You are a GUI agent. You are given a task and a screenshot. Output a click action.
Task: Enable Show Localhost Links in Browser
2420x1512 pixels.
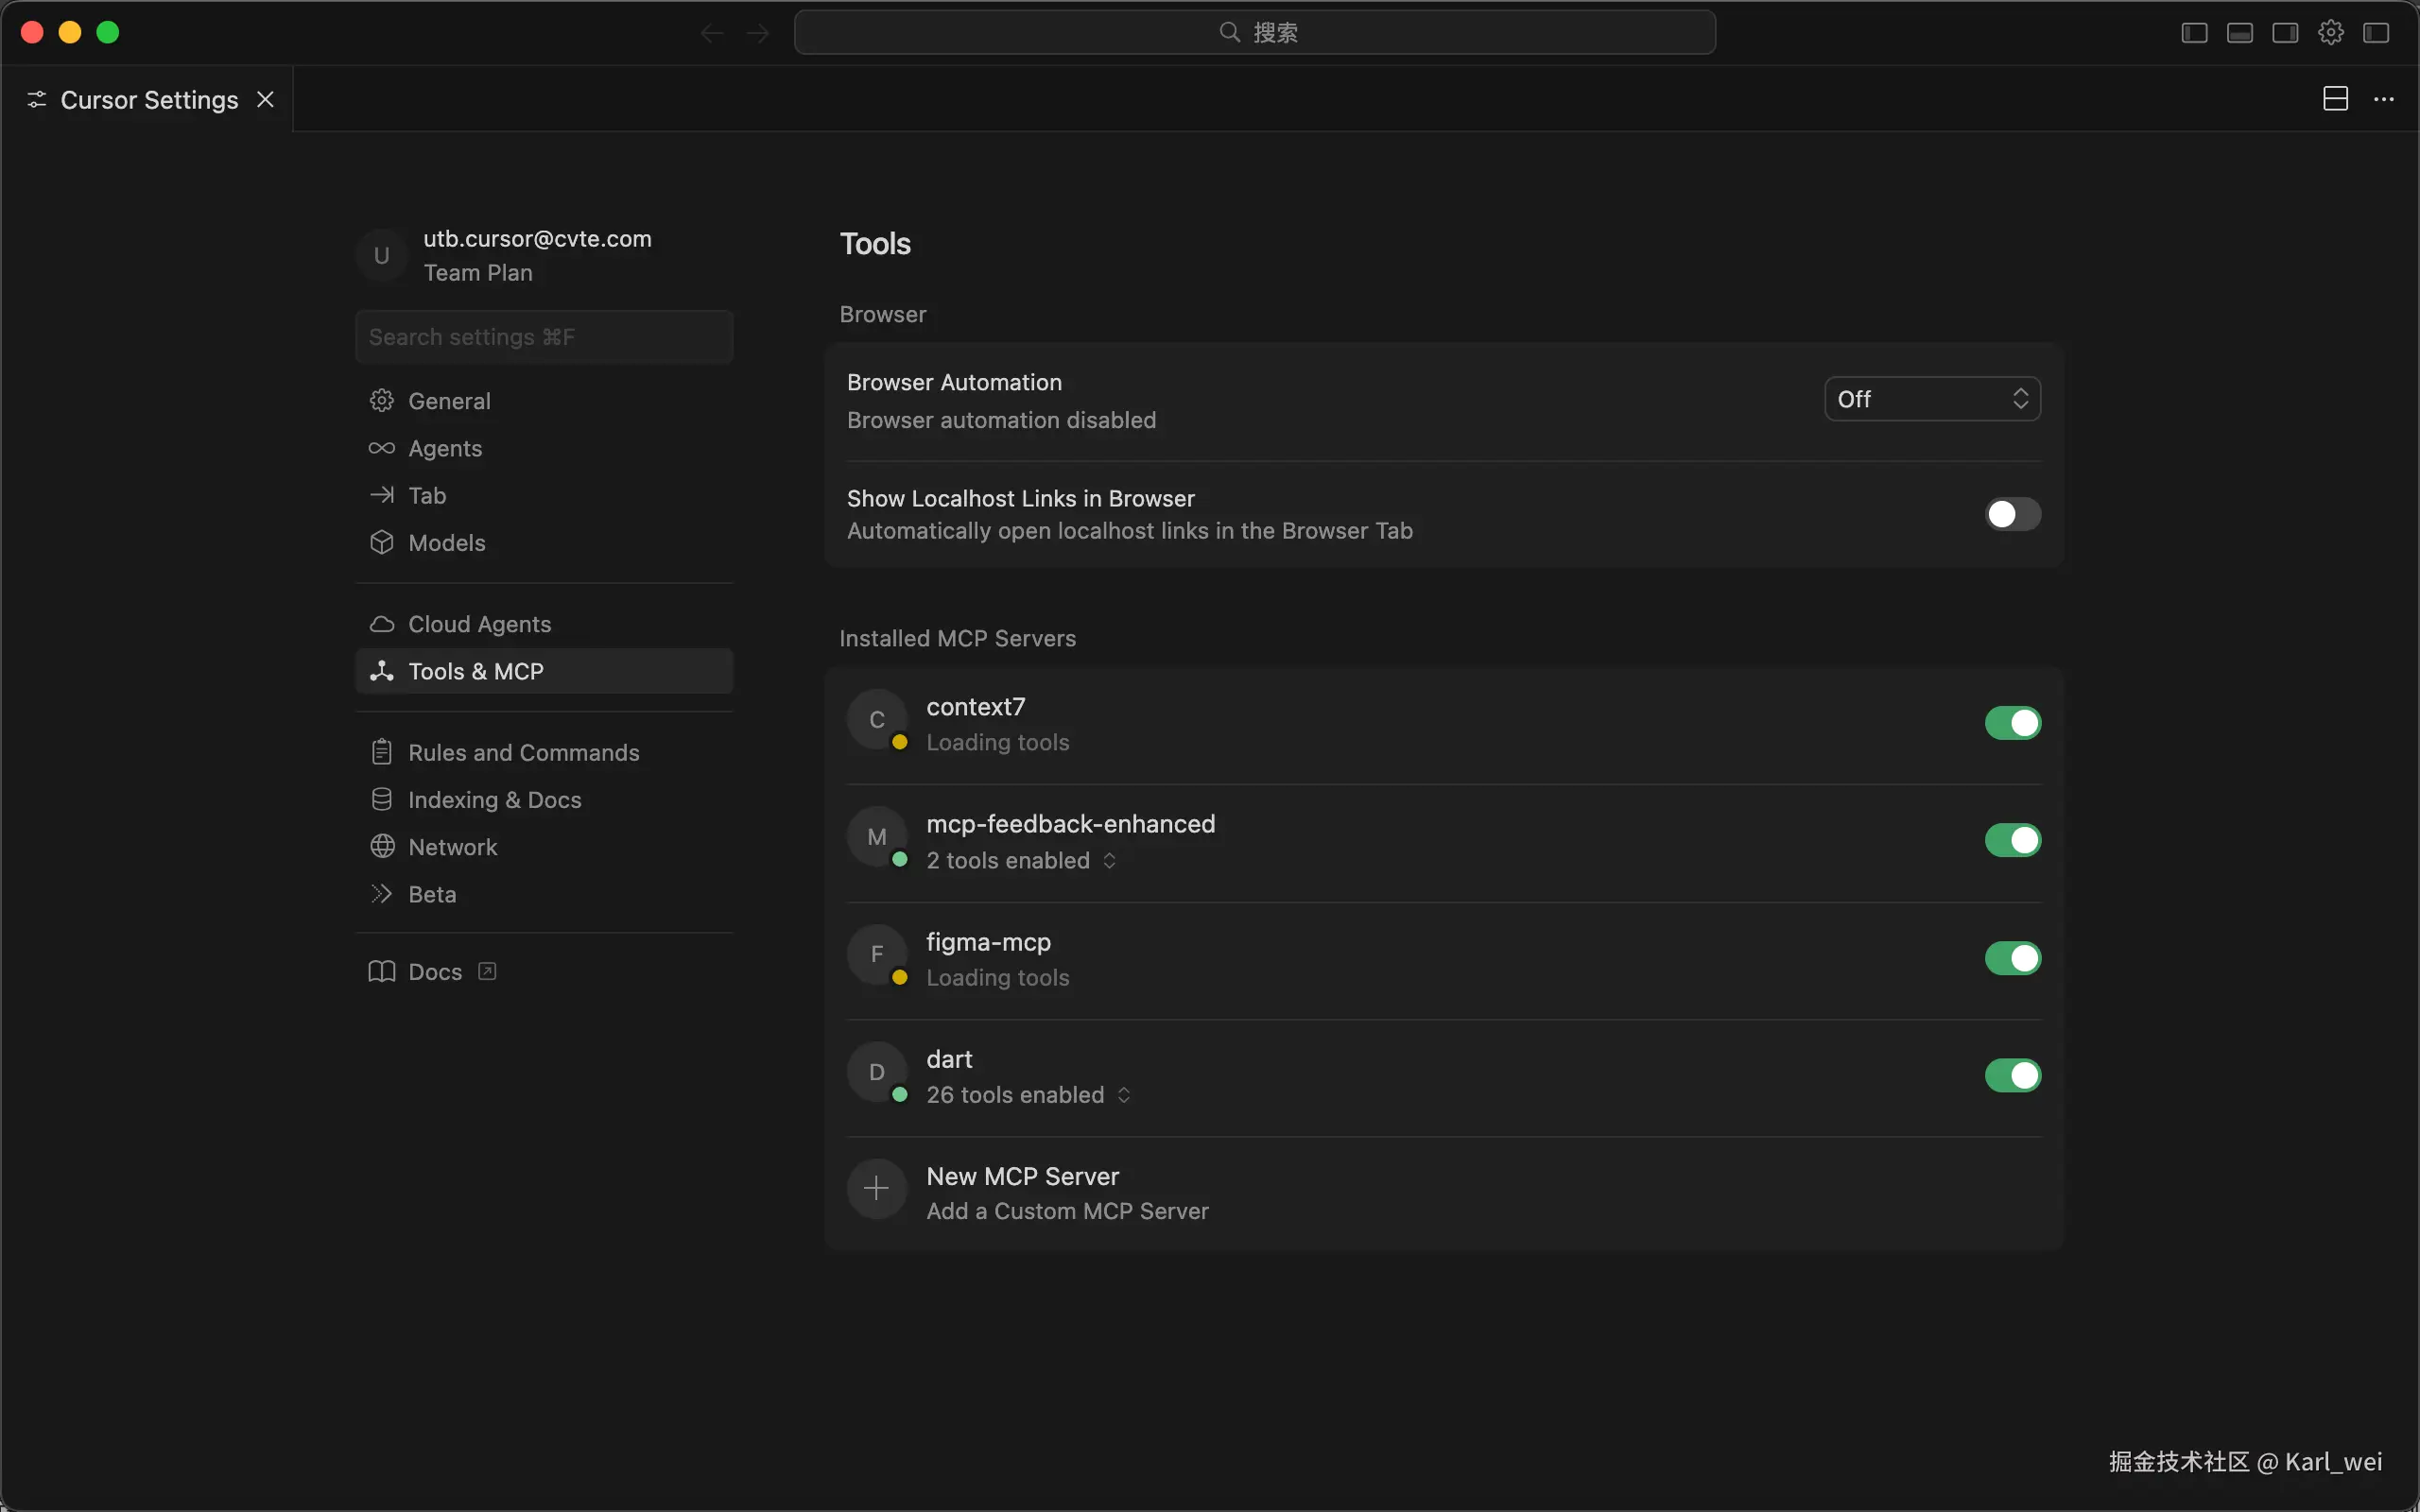click(2011, 514)
